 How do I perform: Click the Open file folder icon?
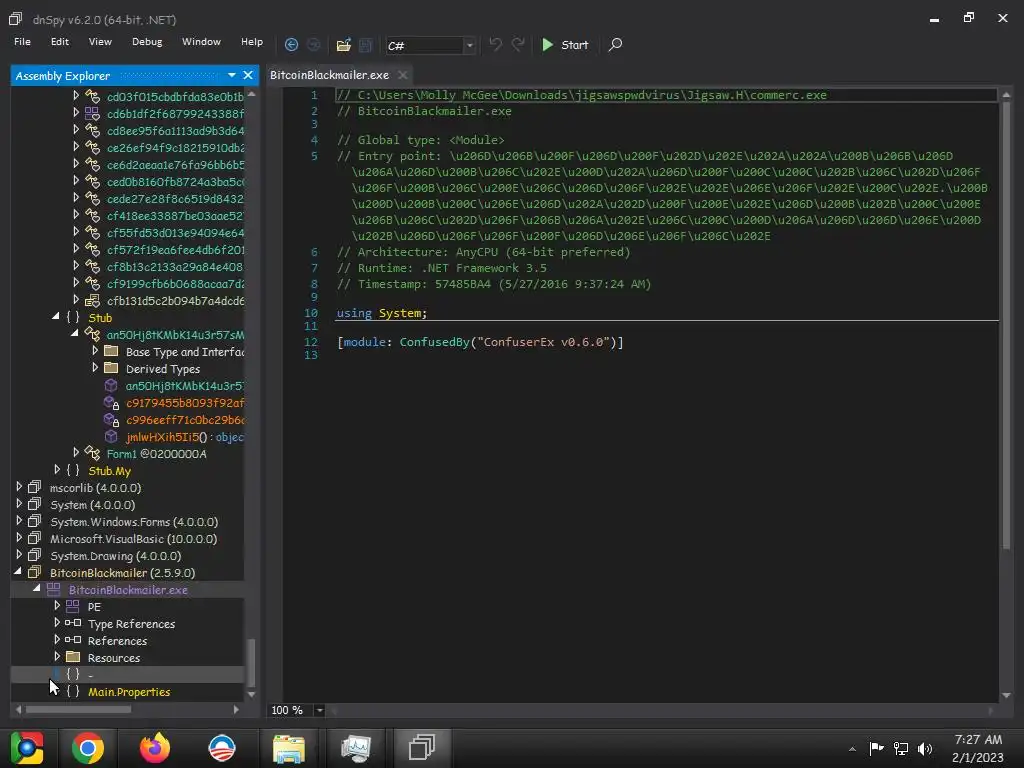(344, 45)
